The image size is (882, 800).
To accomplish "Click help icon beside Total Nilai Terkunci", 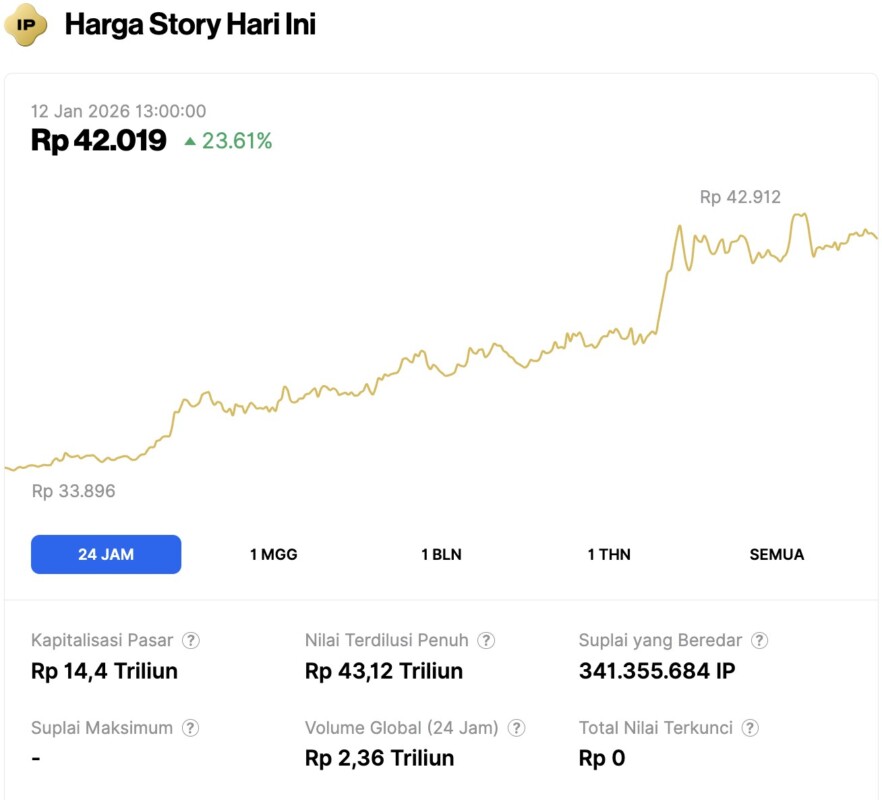I will (750, 729).
